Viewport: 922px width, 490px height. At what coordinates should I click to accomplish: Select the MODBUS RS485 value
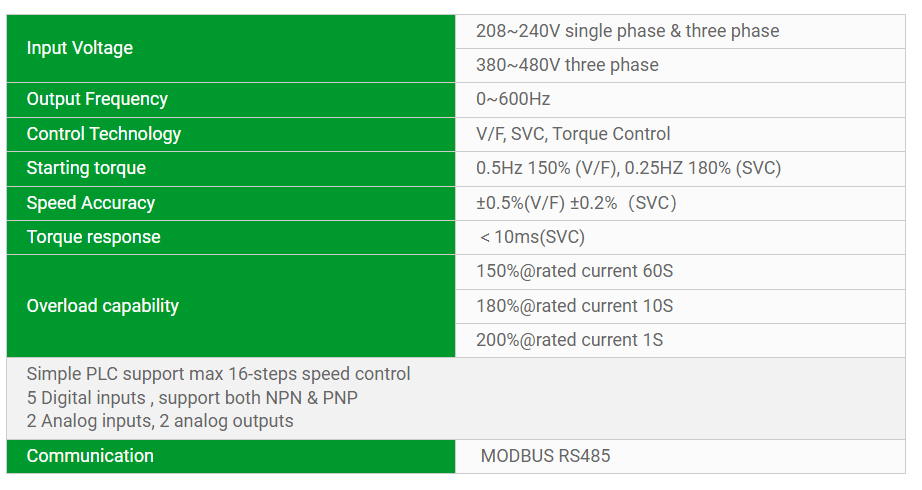(545, 456)
